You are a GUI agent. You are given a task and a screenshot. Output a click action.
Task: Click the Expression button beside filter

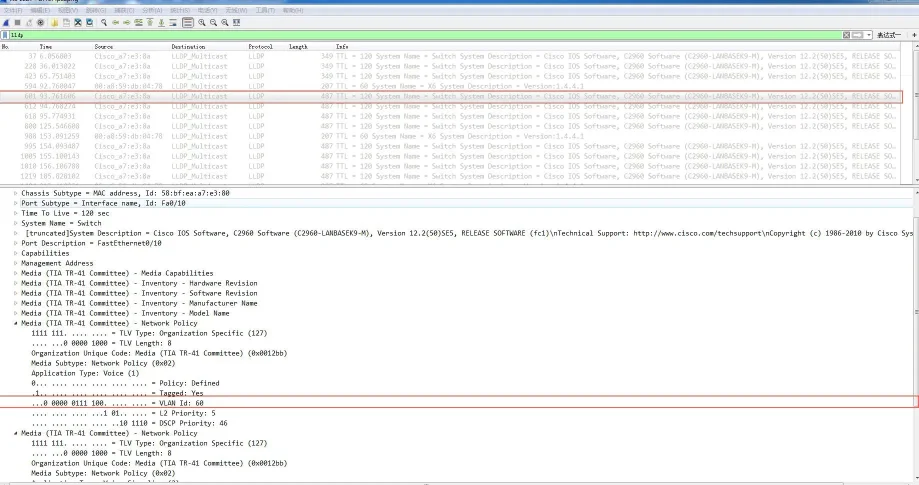pos(889,35)
